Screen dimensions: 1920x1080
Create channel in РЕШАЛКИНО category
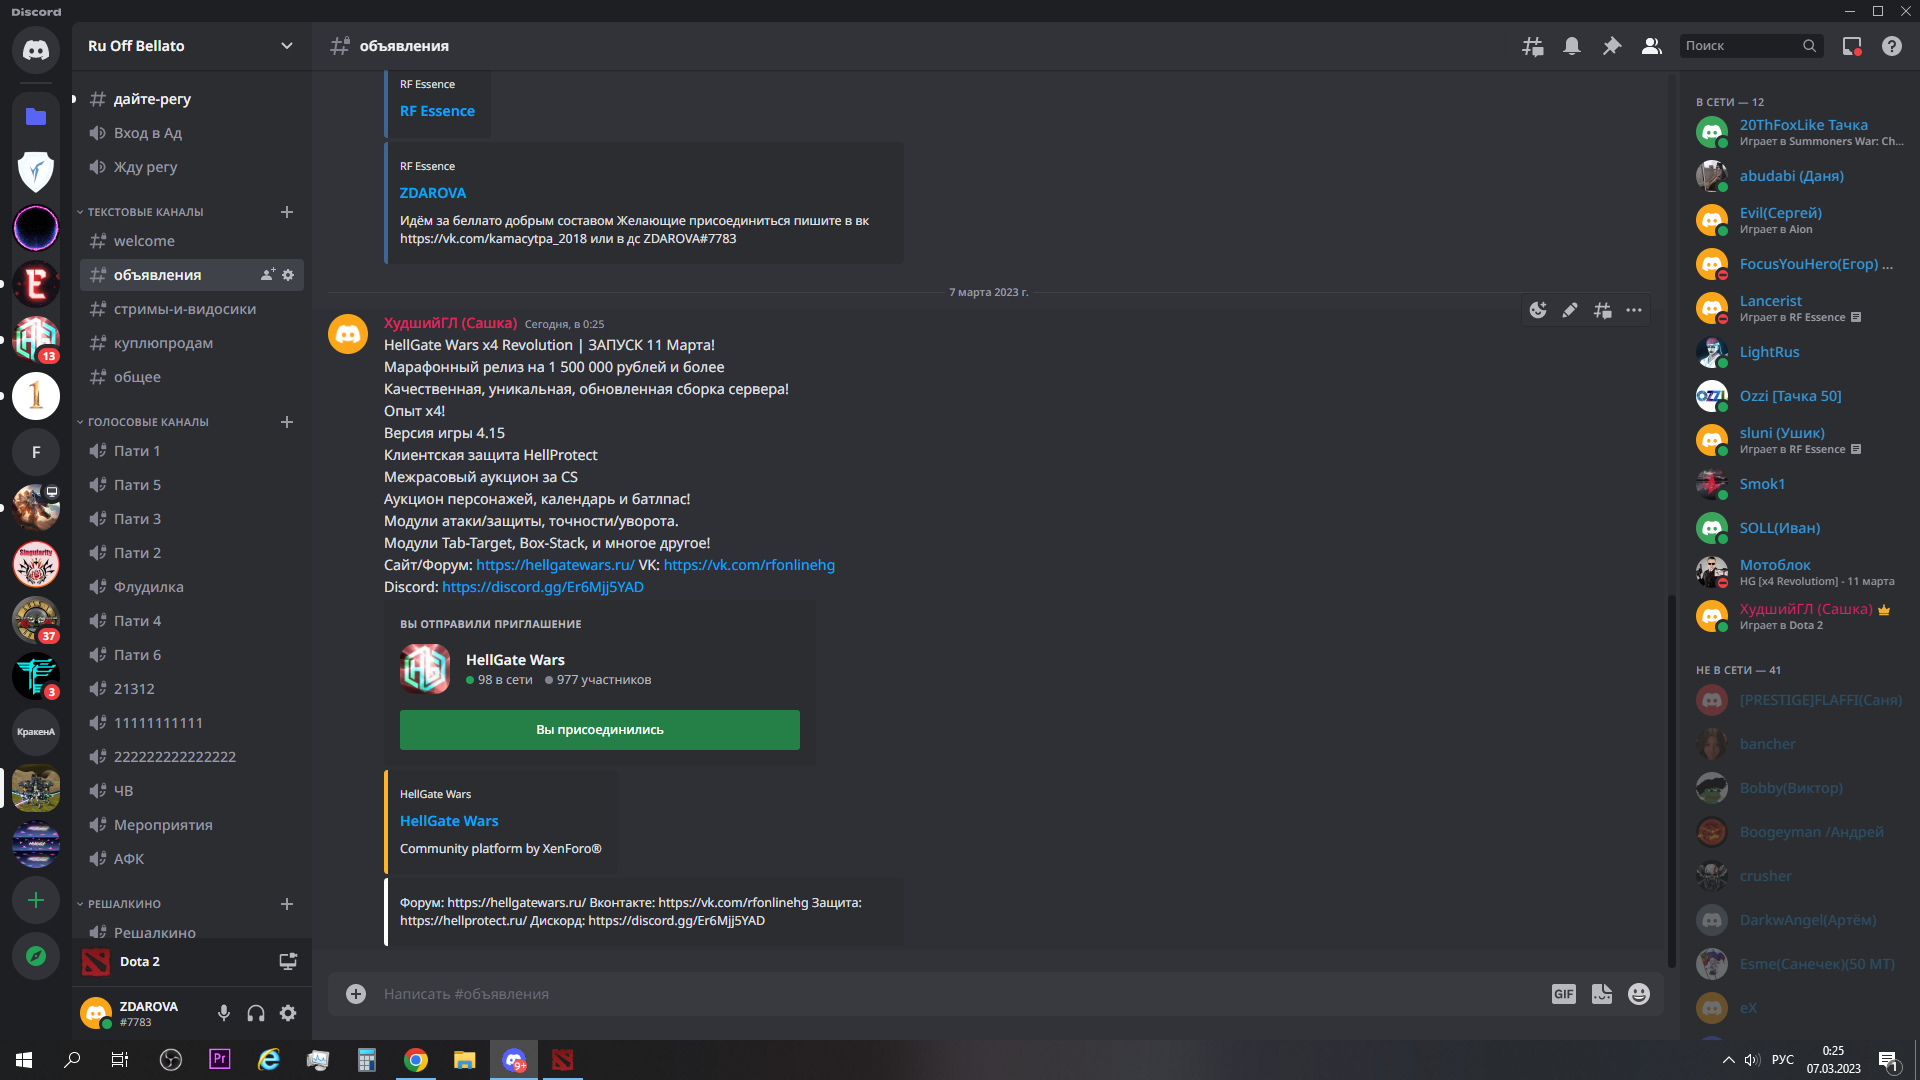(287, 904)
